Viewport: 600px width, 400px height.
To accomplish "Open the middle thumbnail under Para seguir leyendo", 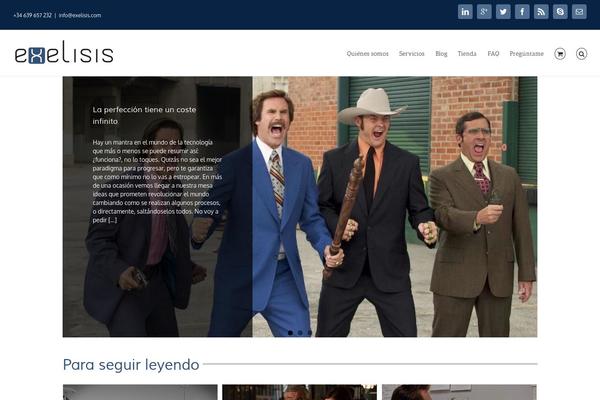I will (300, 392).
